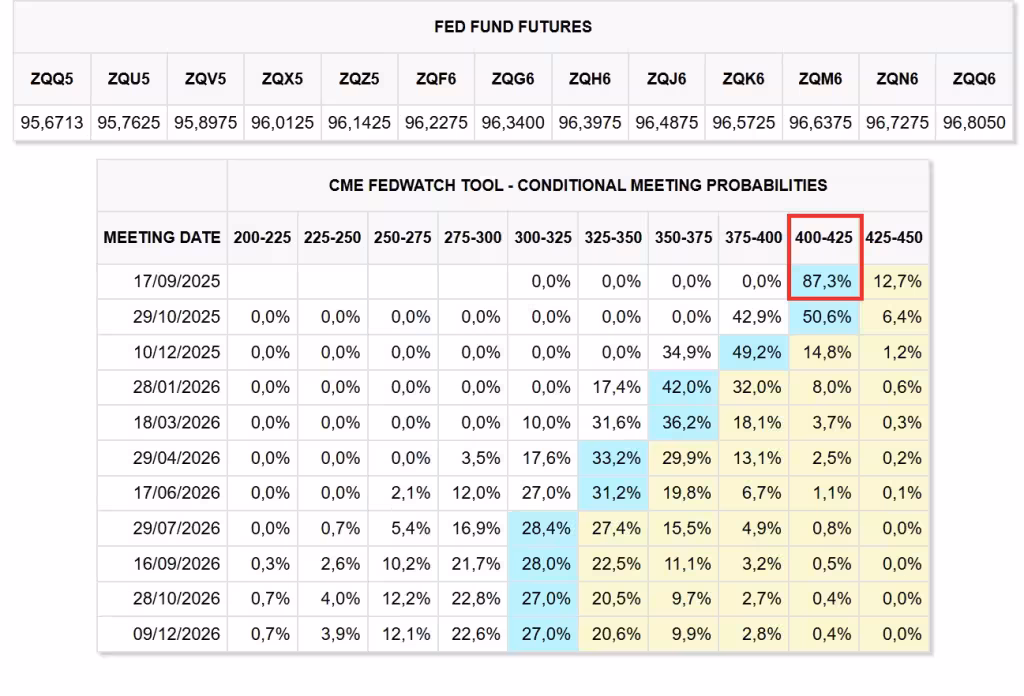The height and width of the screenshot is (696, 1024).
Task: Click the ZQQ6 futures column header
Action: (973, 78)
